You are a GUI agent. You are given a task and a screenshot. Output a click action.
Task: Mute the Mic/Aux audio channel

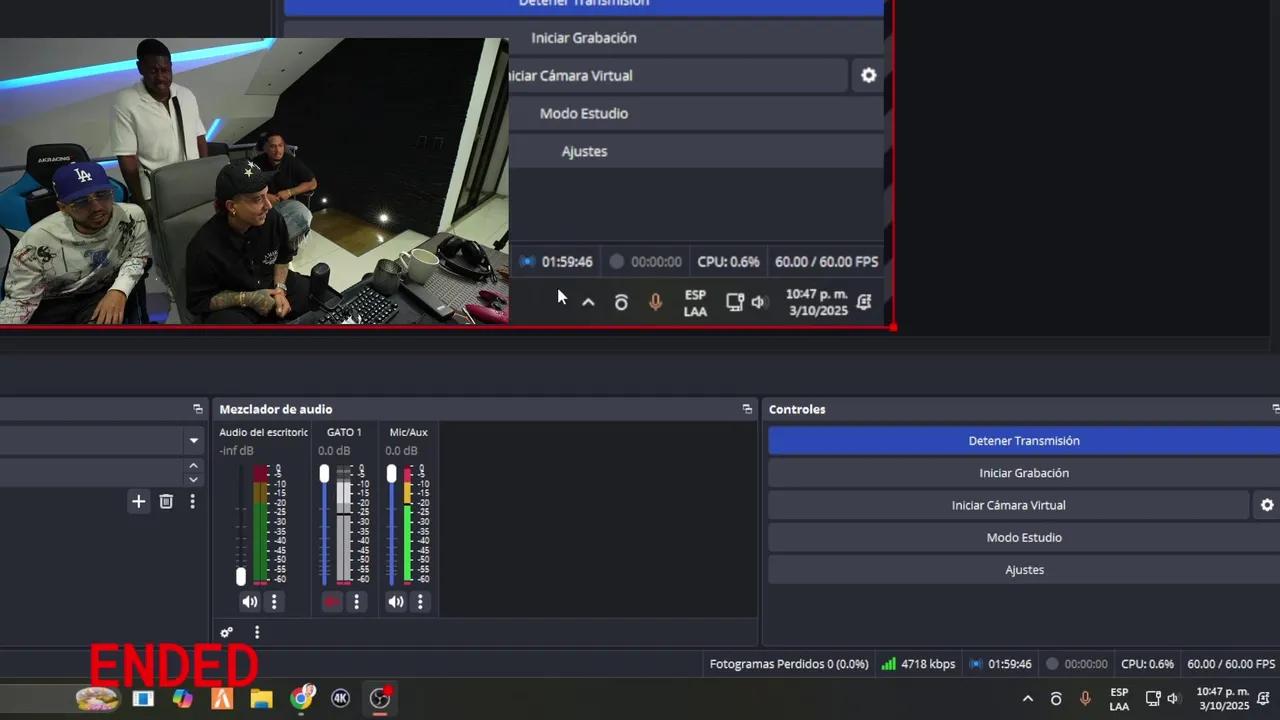[x=396, y=602]
